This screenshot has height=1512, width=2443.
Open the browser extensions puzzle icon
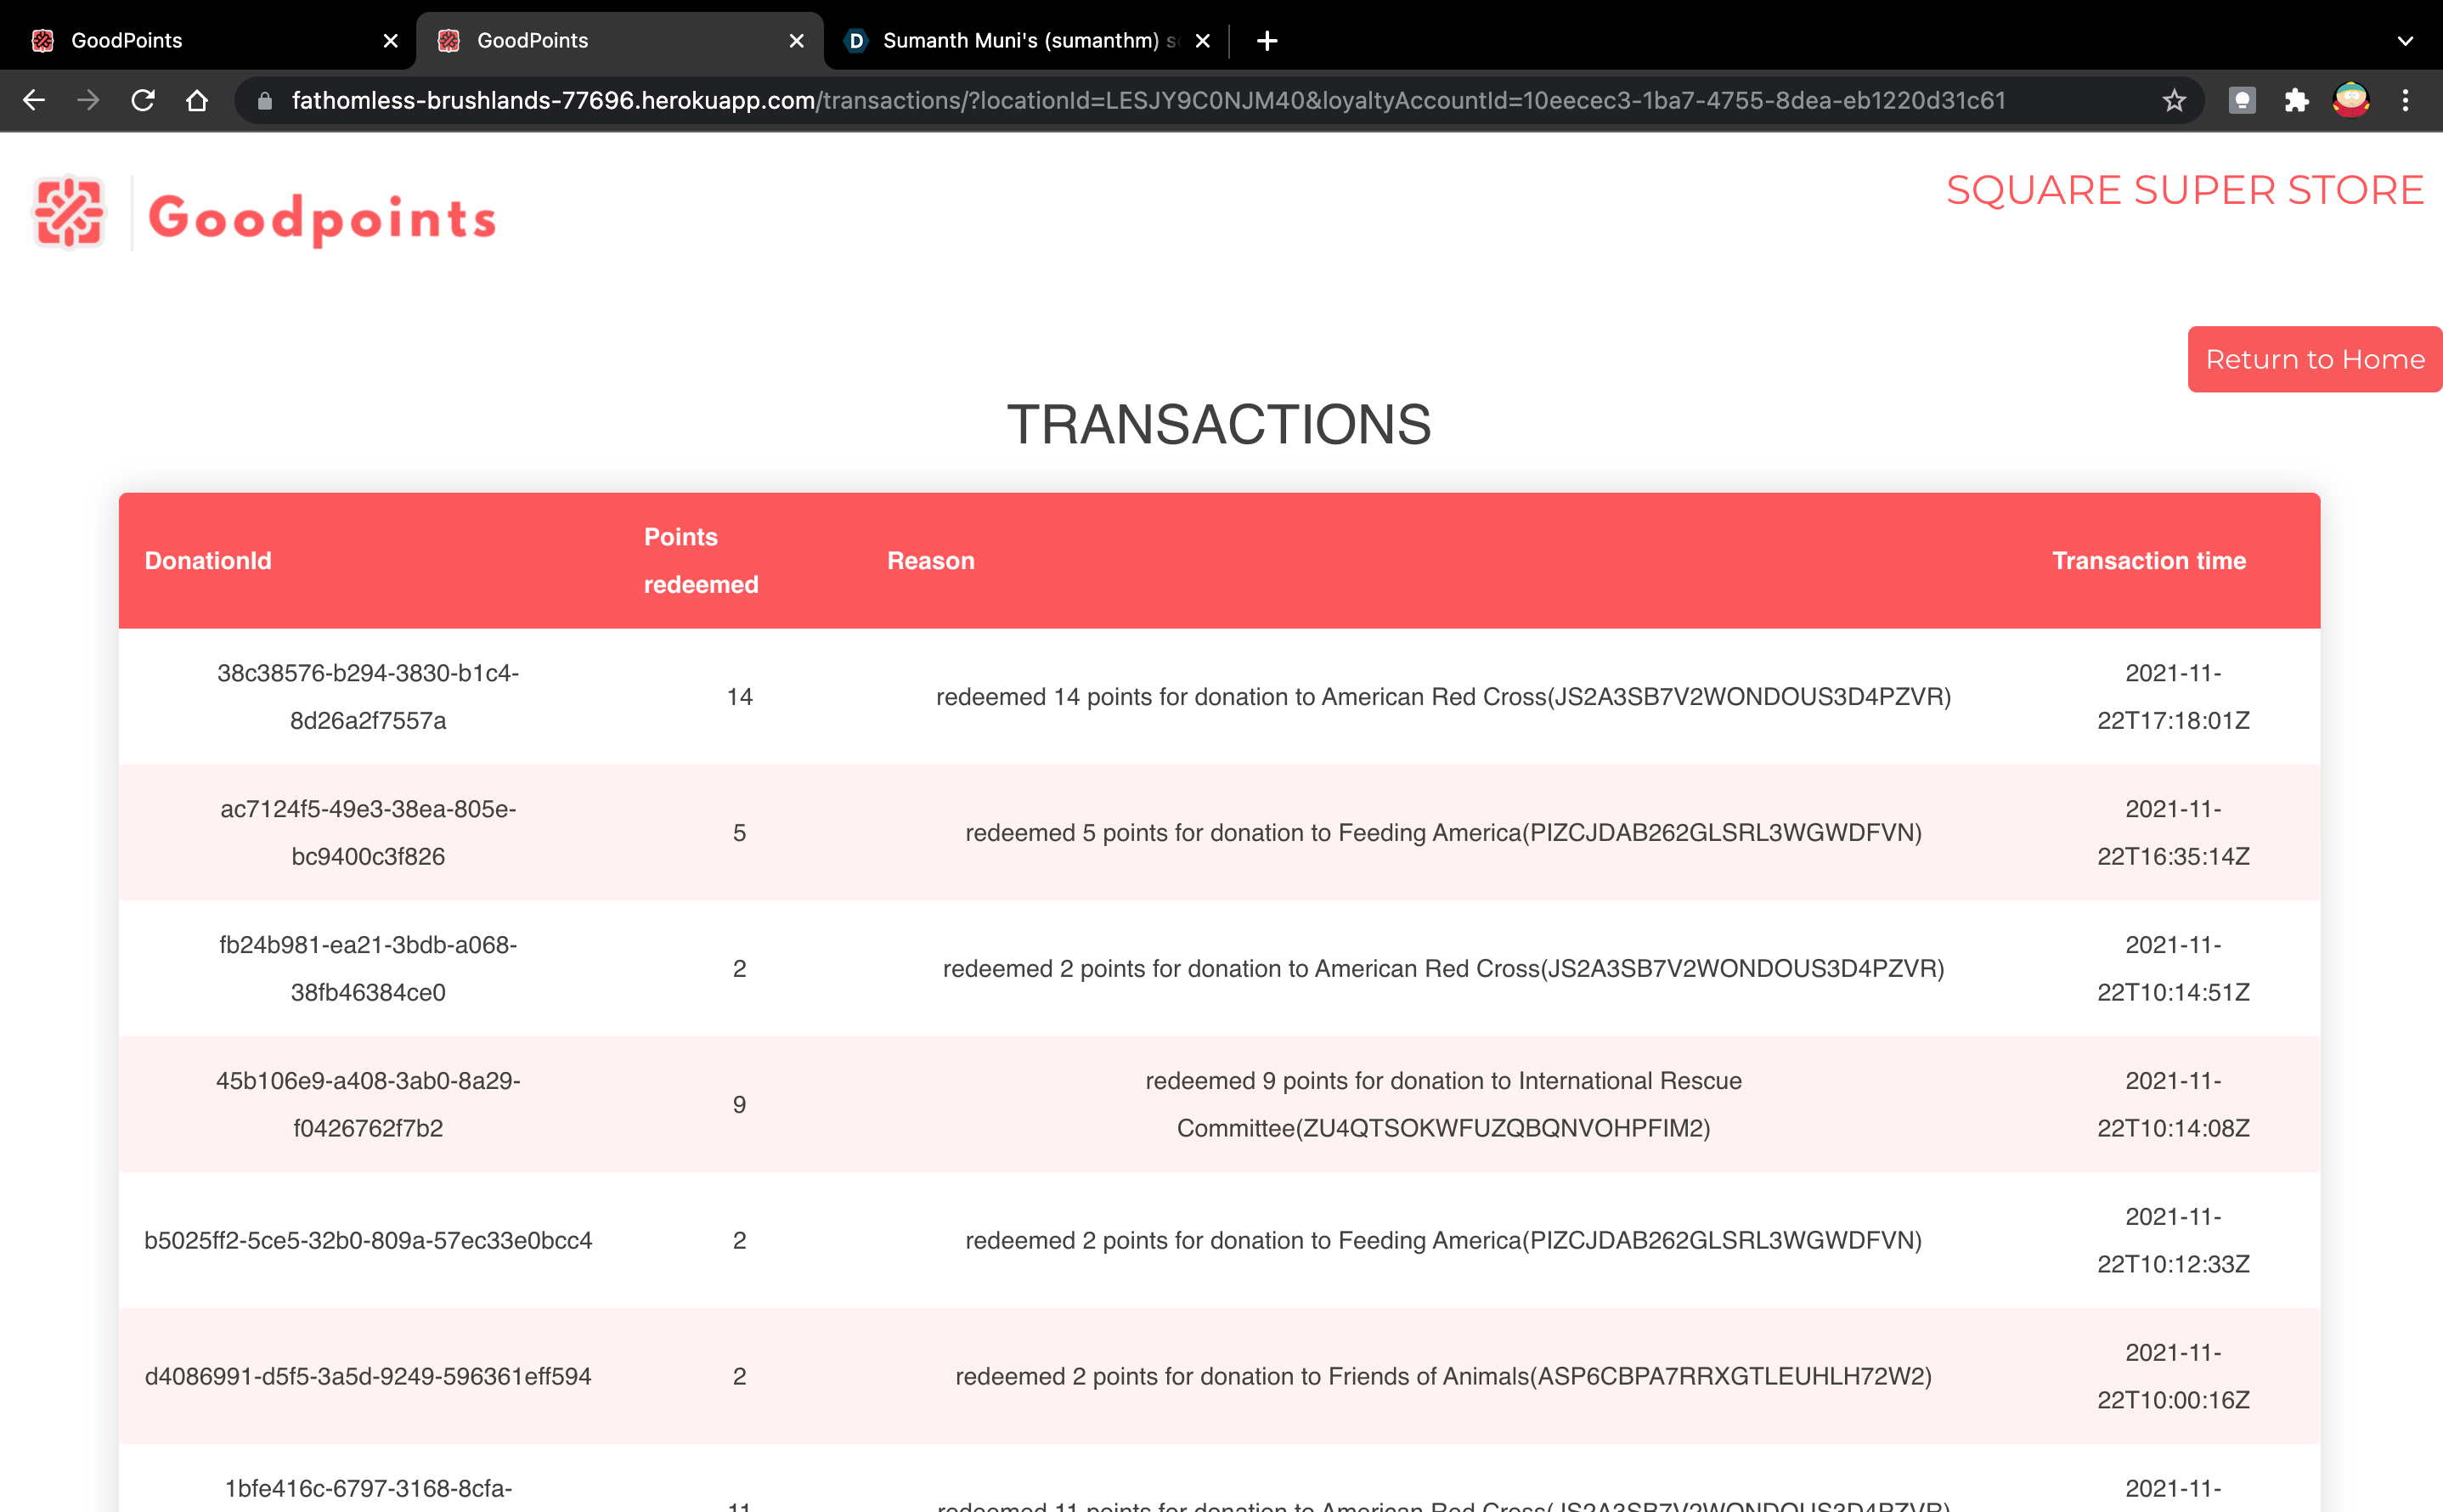click(2296, 100)
